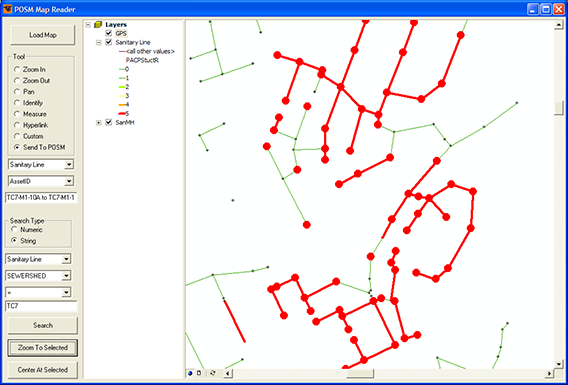Click the orange legend line for rating 4
The image size is (568, 385).
(122, 104)
